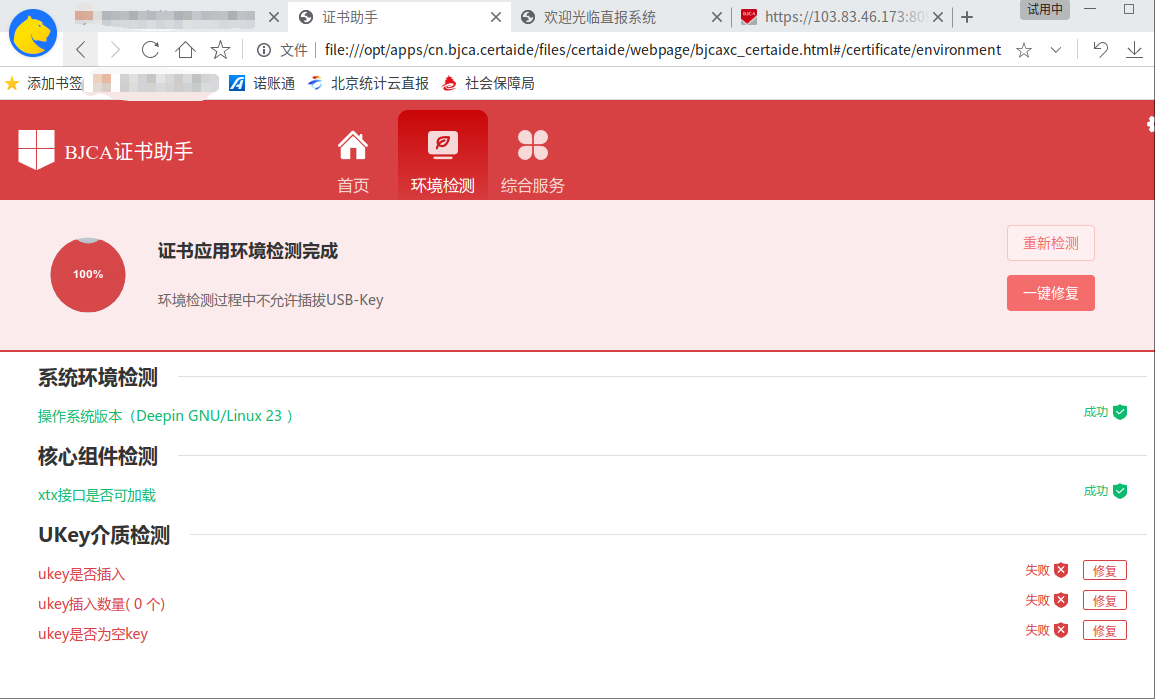This screenshot has height=699, width=1155.
Task: Open the 社会保障局 bookmark
Action: 488,83
